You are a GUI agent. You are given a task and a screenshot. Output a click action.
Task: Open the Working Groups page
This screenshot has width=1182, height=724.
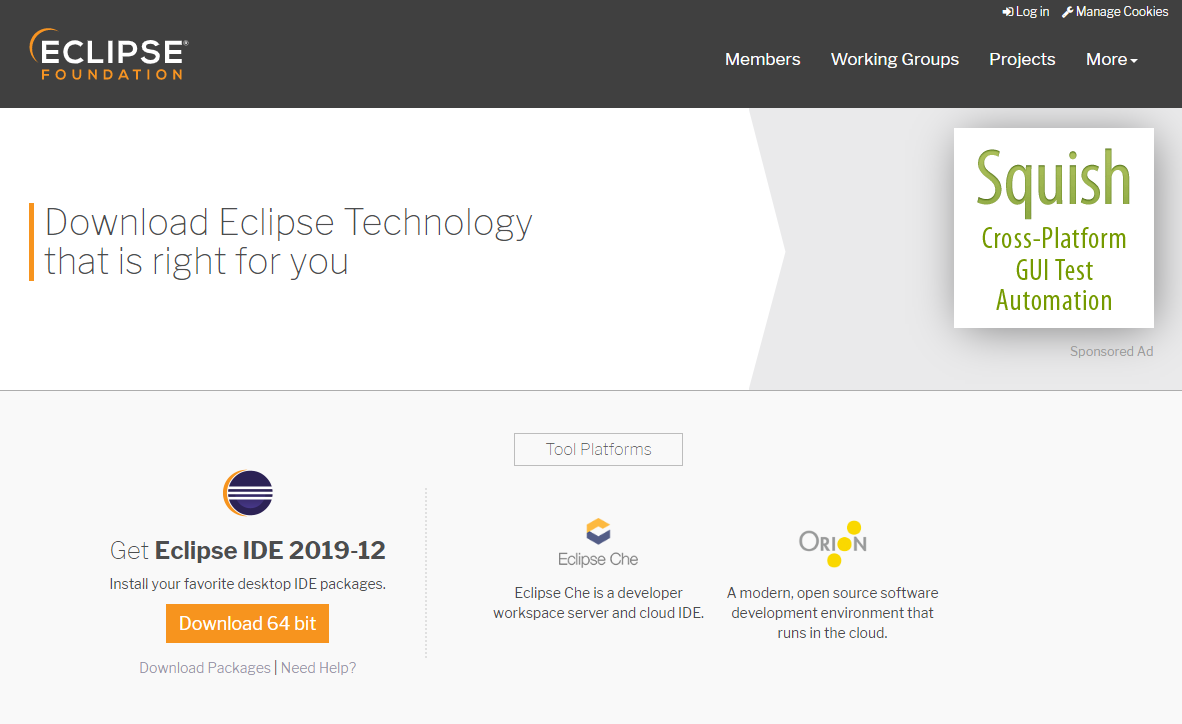click(x=895, y=59)
